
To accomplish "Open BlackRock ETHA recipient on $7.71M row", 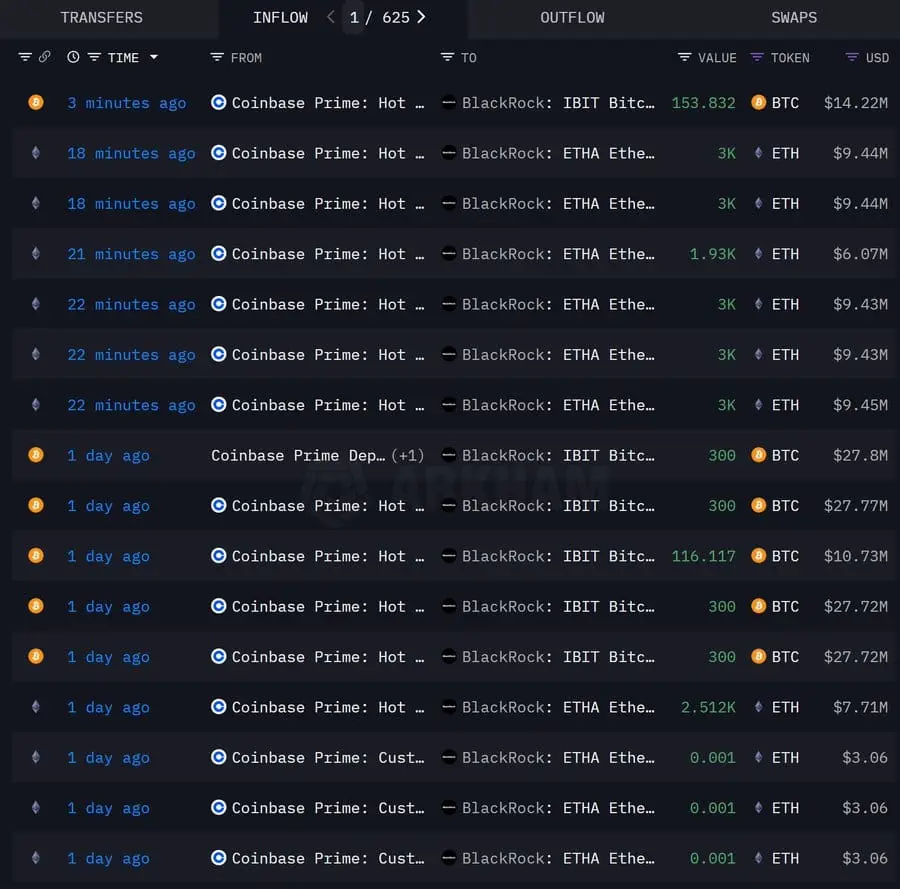I will (x=558, y=707).
